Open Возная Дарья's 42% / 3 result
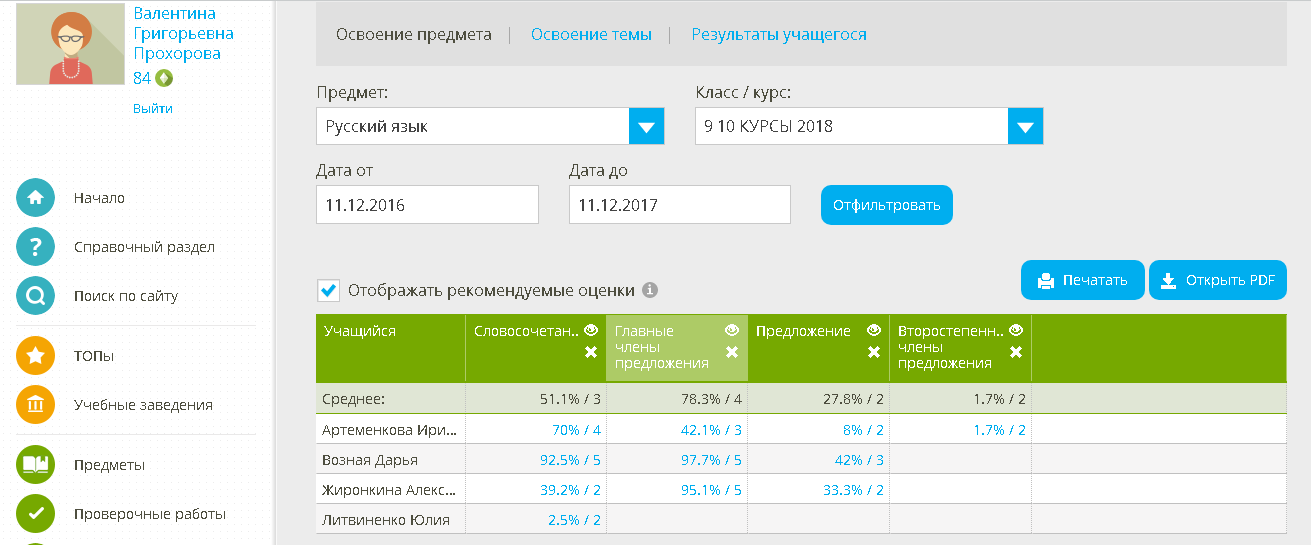This screenshot has height=545, width=1311. tap(858, 460)
